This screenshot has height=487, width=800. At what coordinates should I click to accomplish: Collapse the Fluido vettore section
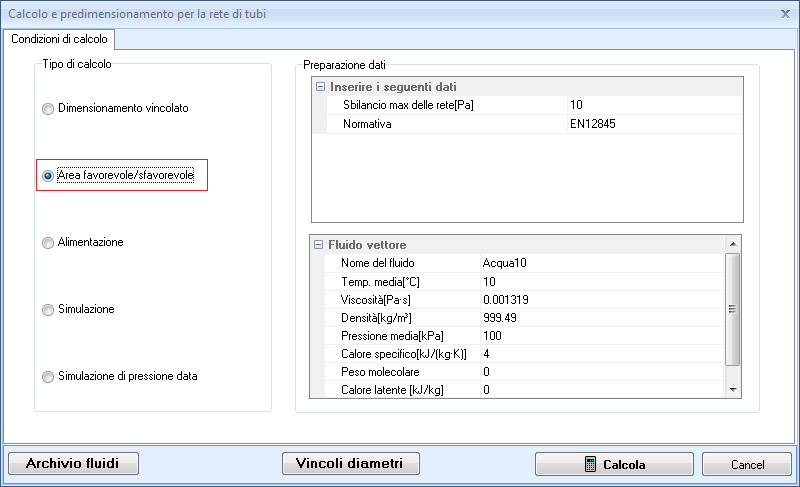(320, 245)
